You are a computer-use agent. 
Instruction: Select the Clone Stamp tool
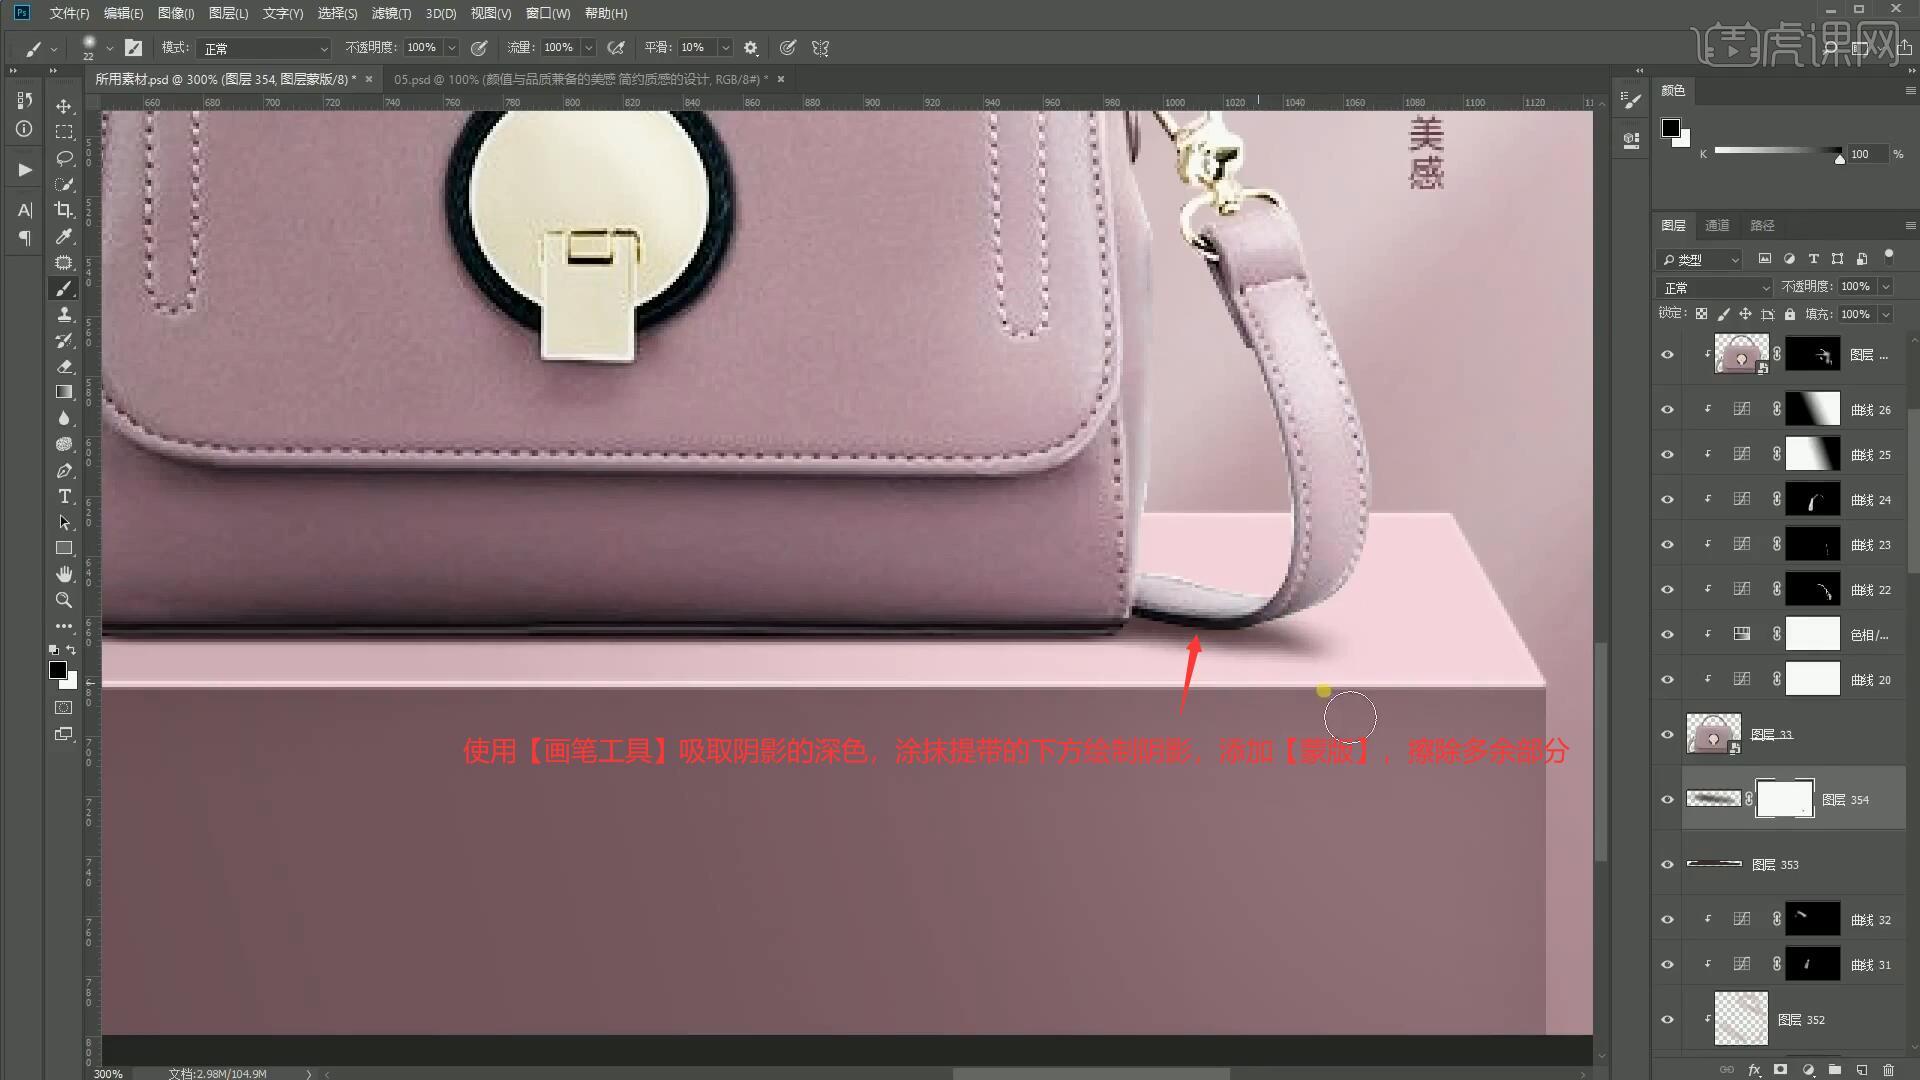point(64,314)
